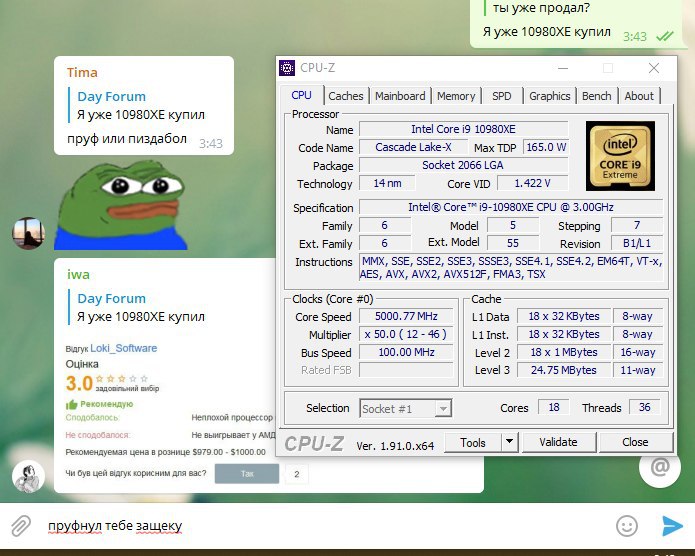Click the Level 2 value "18 x 1 MBytes"

[564, 352]
